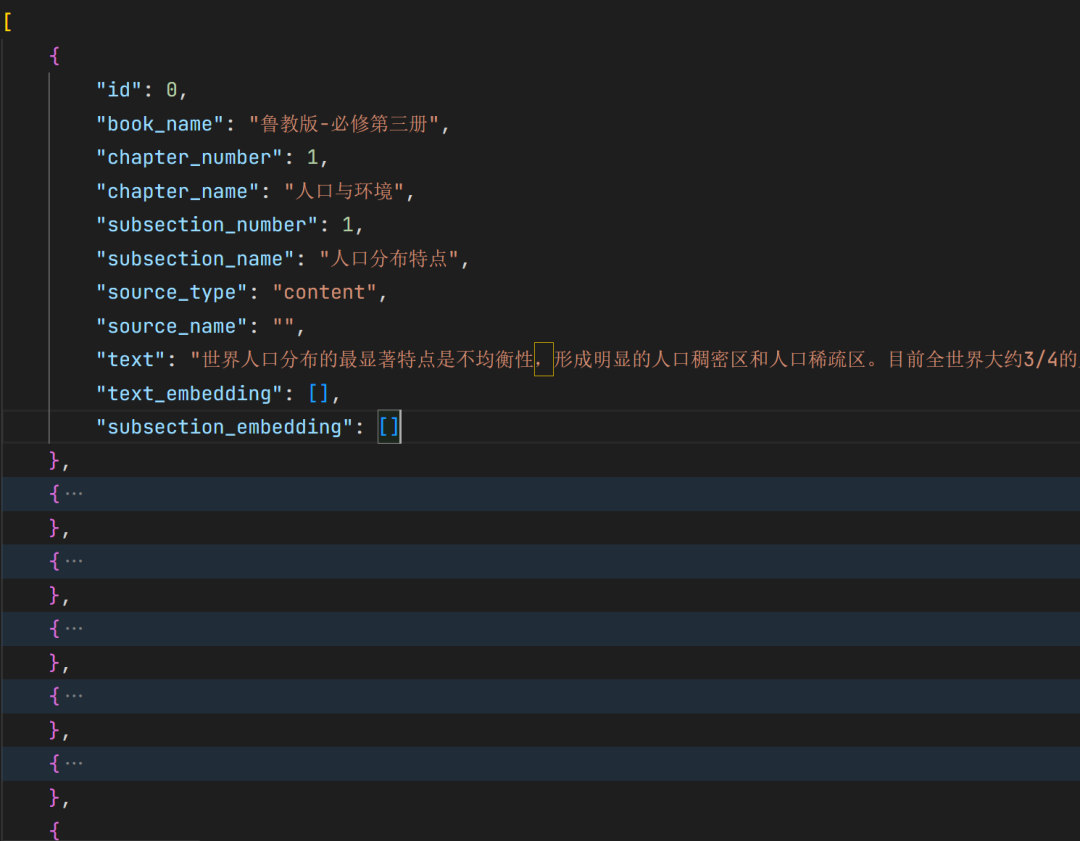Click the "content" string value

click(x=324, y=292)
